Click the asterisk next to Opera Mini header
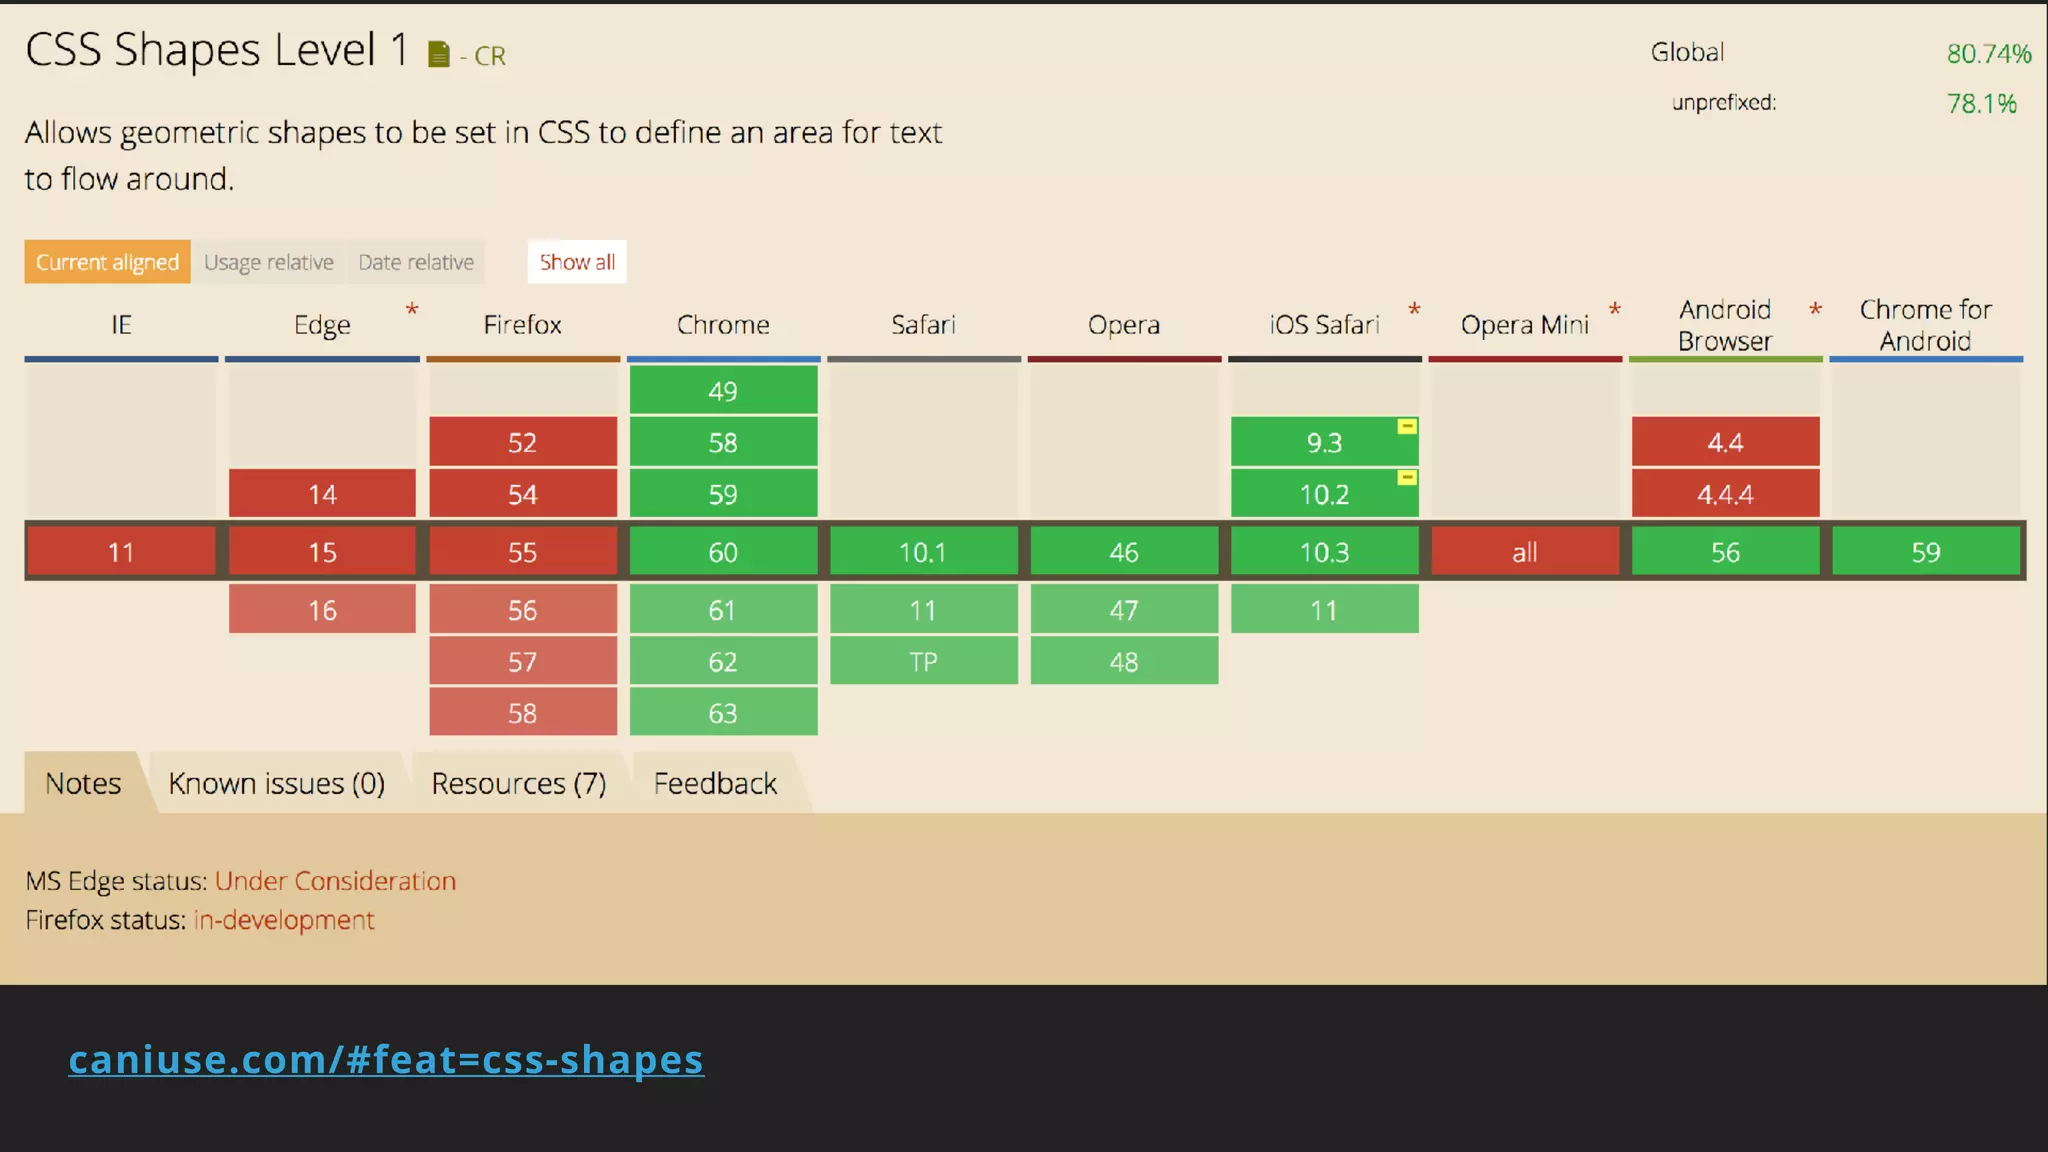Screen dimensions: 2048x1152 tap(1614, 310)
